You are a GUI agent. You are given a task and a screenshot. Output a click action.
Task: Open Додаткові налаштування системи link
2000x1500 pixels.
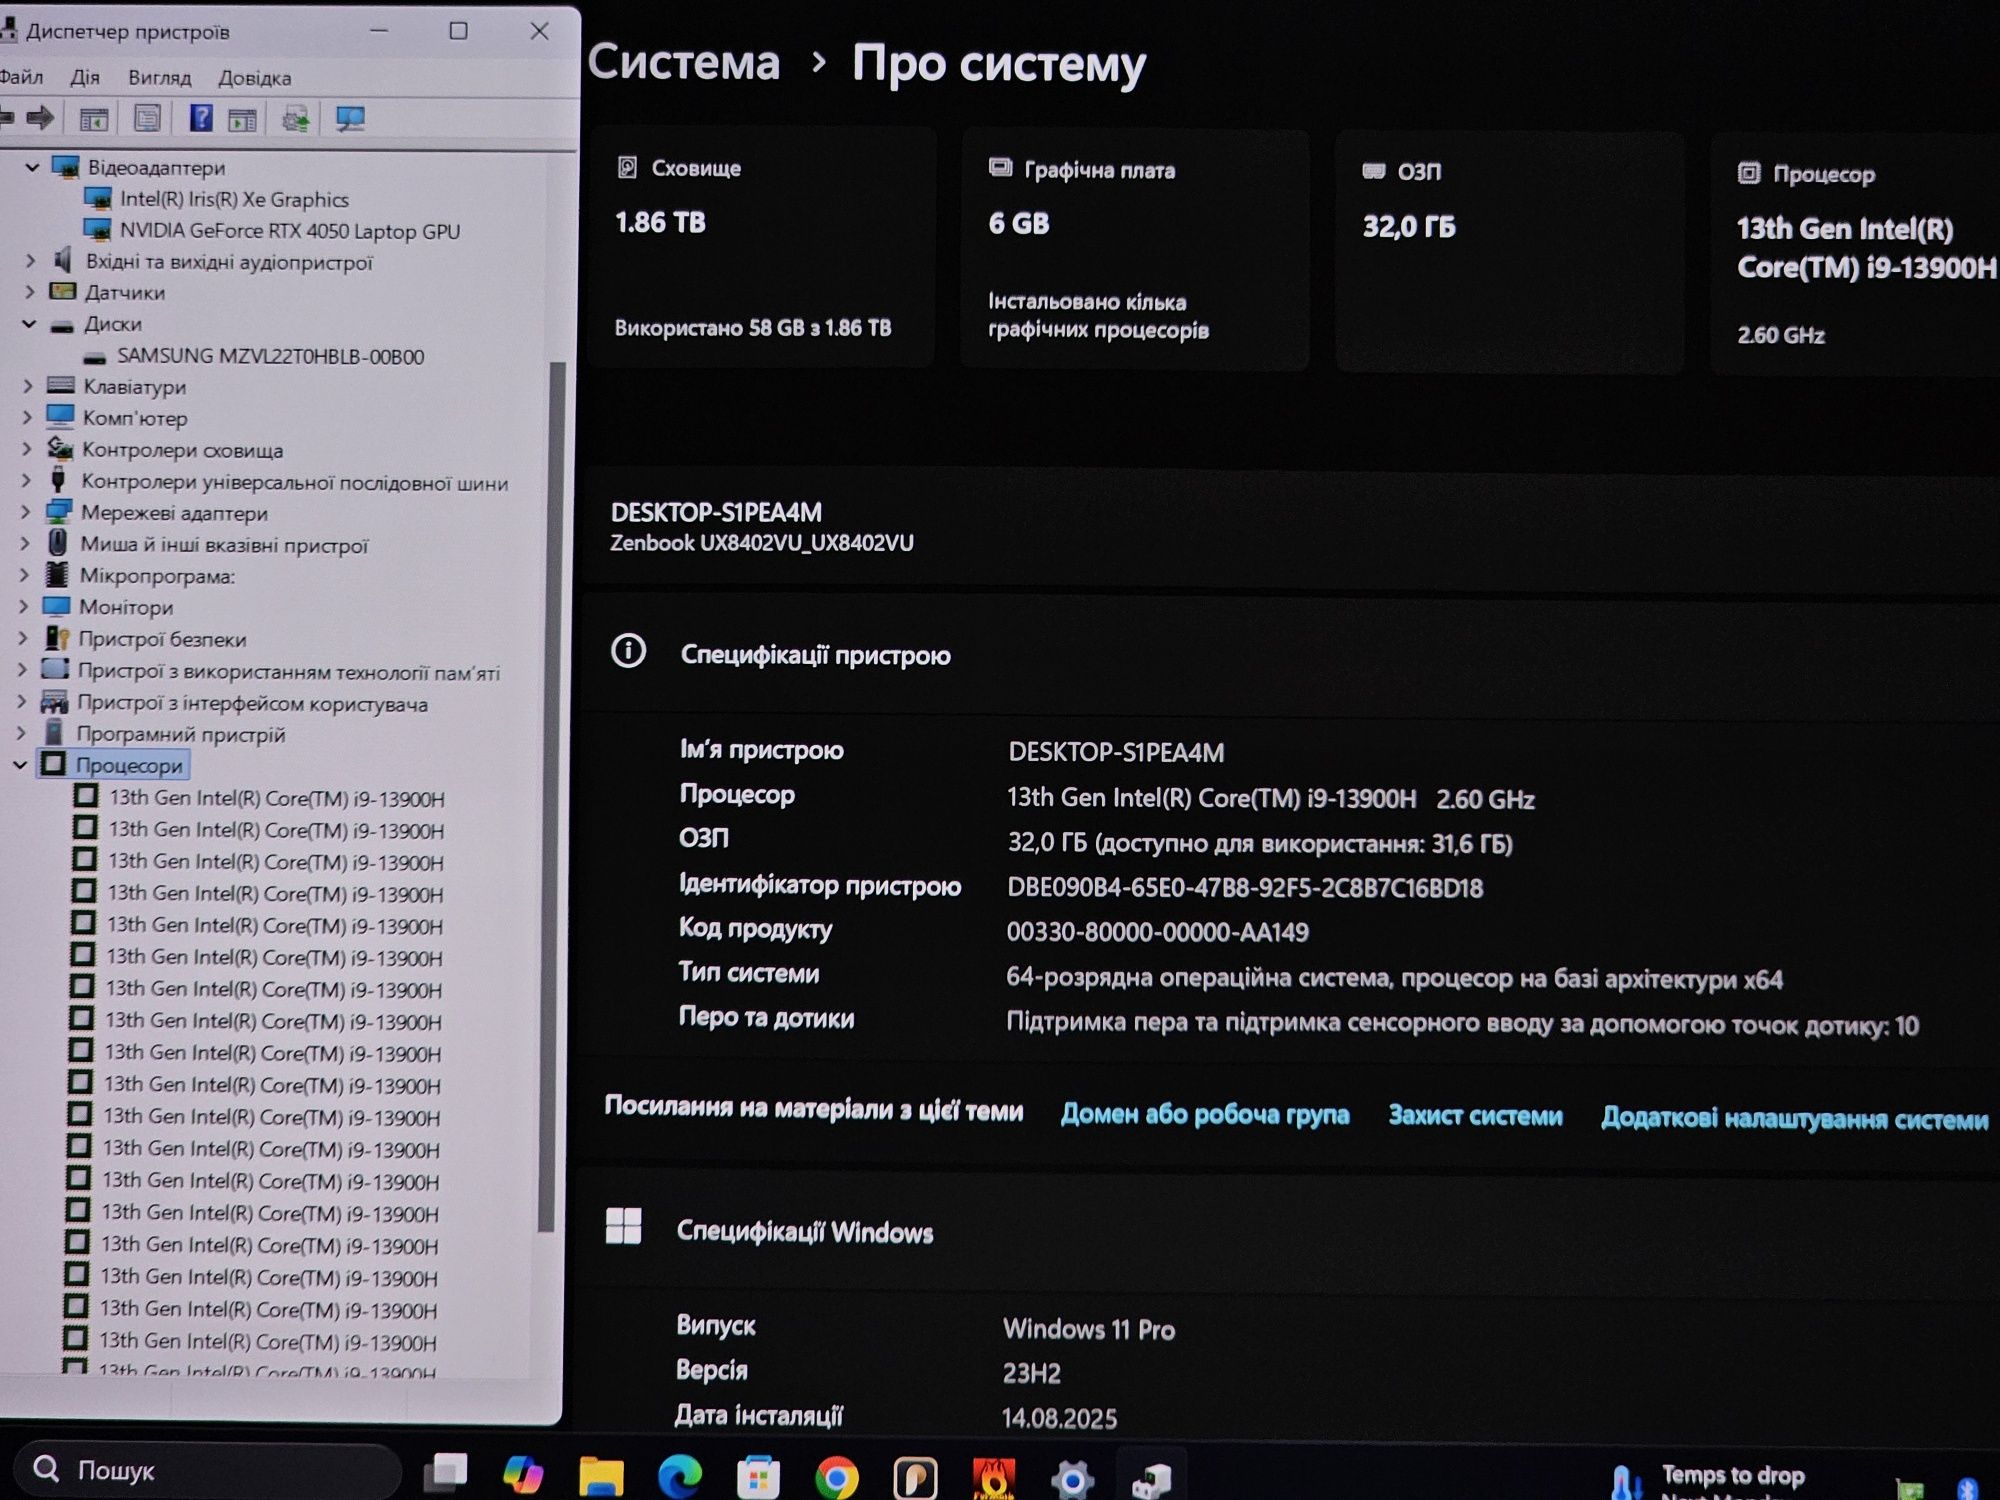click(1795, 1118)
